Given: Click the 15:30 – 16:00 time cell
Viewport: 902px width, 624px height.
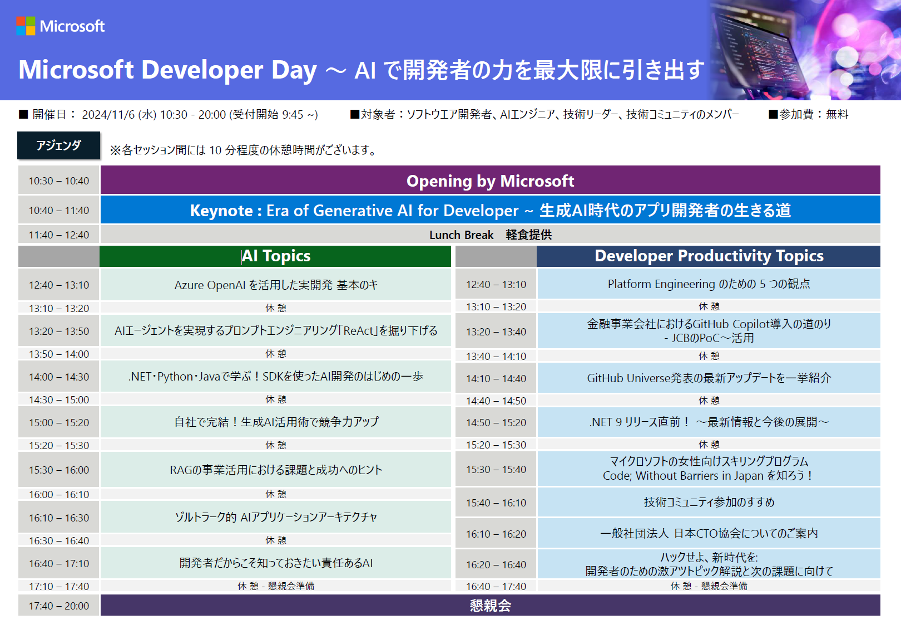Looking at the screenshot, I should point(59,470).
